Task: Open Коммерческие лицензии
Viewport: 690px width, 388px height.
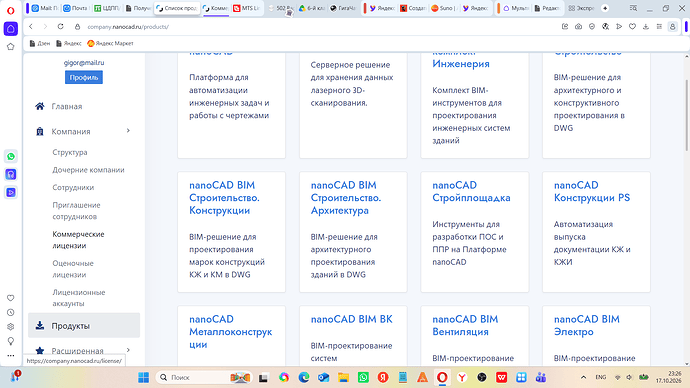Action: (78, 240)
